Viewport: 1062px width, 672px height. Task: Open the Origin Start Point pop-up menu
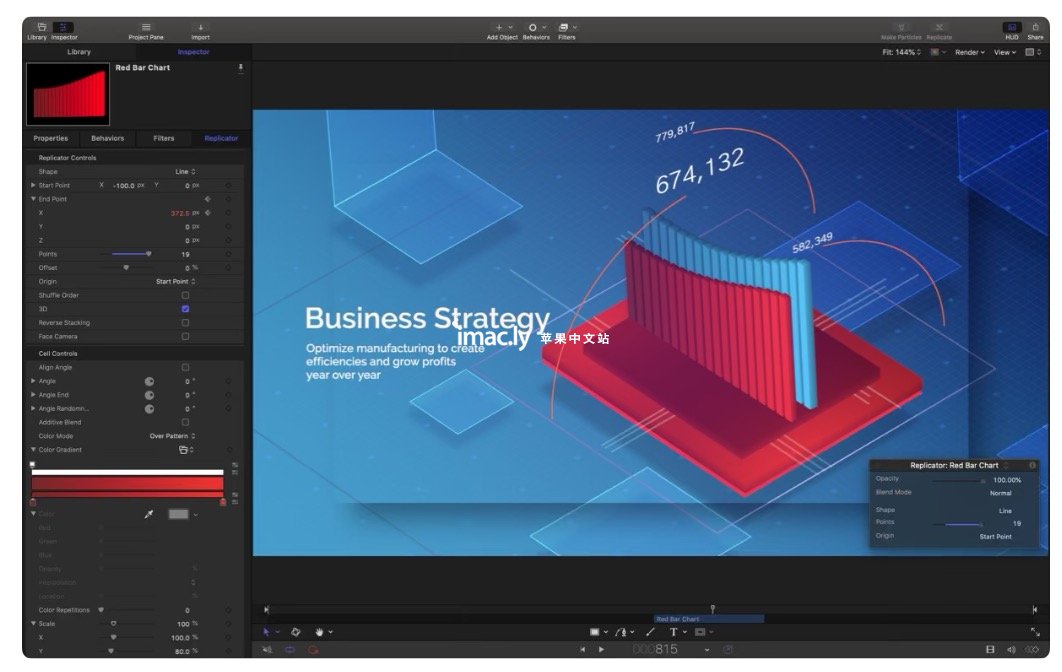click(175, 281)
